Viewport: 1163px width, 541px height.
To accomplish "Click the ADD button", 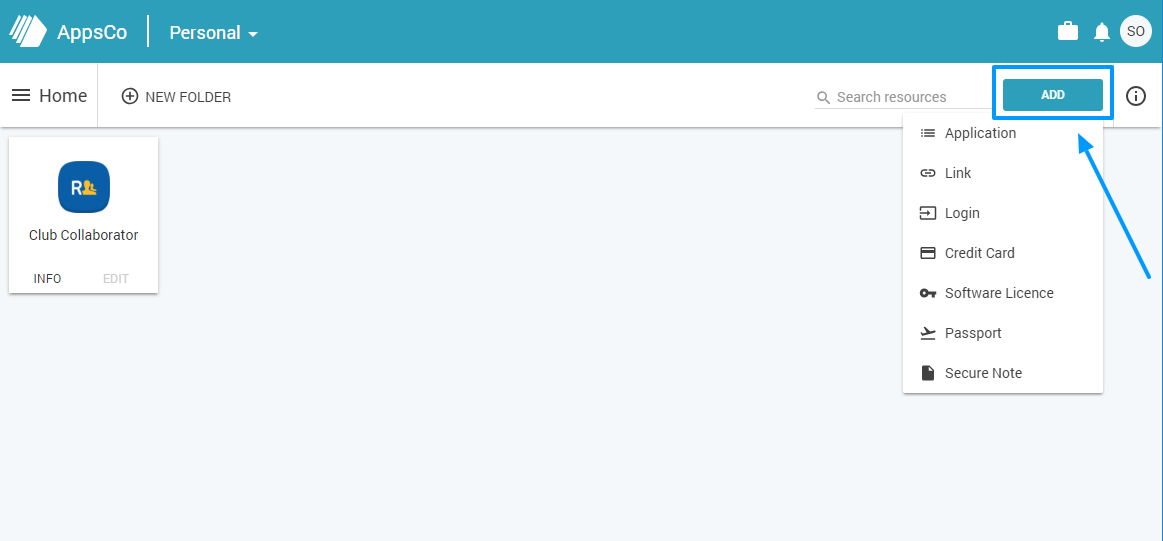I will (1052, 95).
